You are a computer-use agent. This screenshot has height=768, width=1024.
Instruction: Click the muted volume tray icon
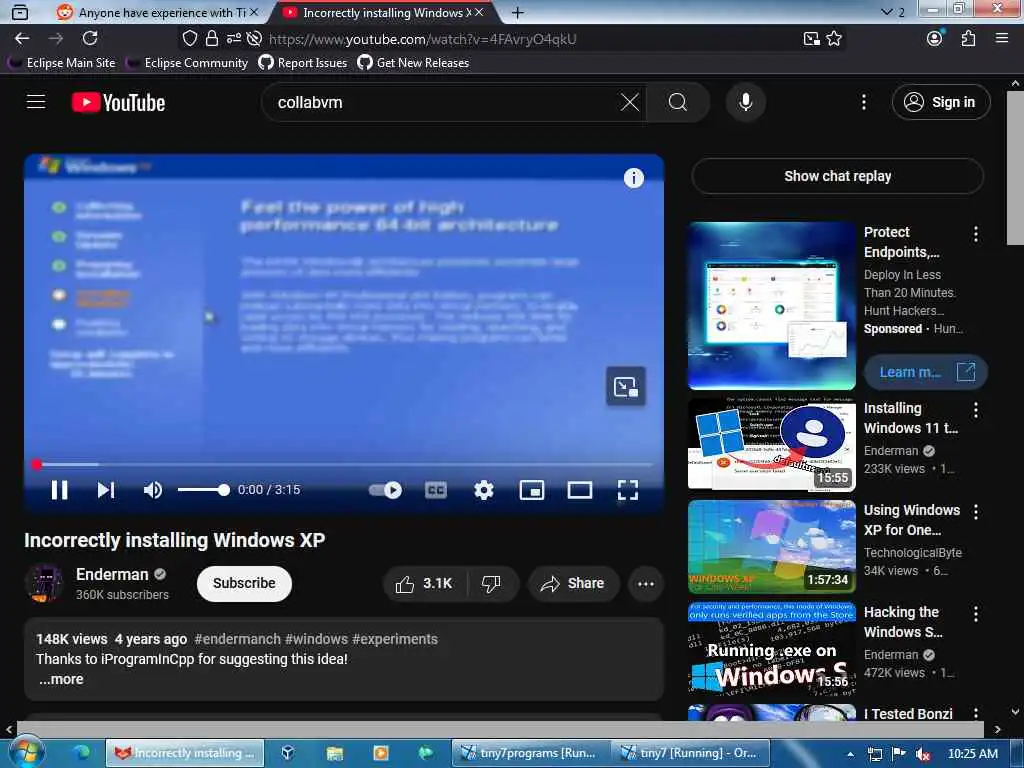922,754
